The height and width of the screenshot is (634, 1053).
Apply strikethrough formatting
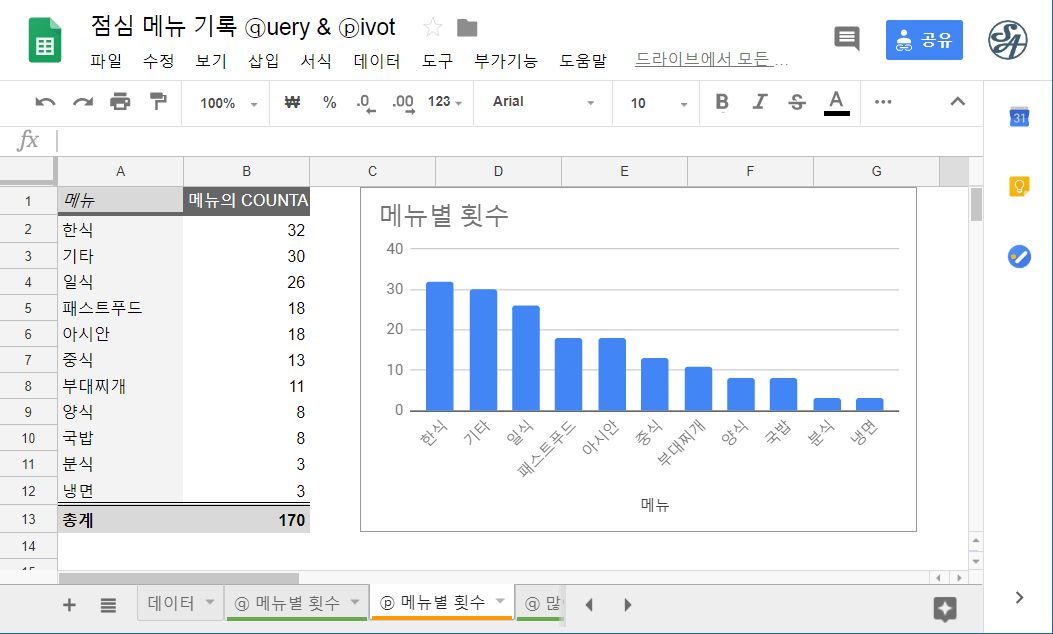pyautogui.click(x=796, y=101)
